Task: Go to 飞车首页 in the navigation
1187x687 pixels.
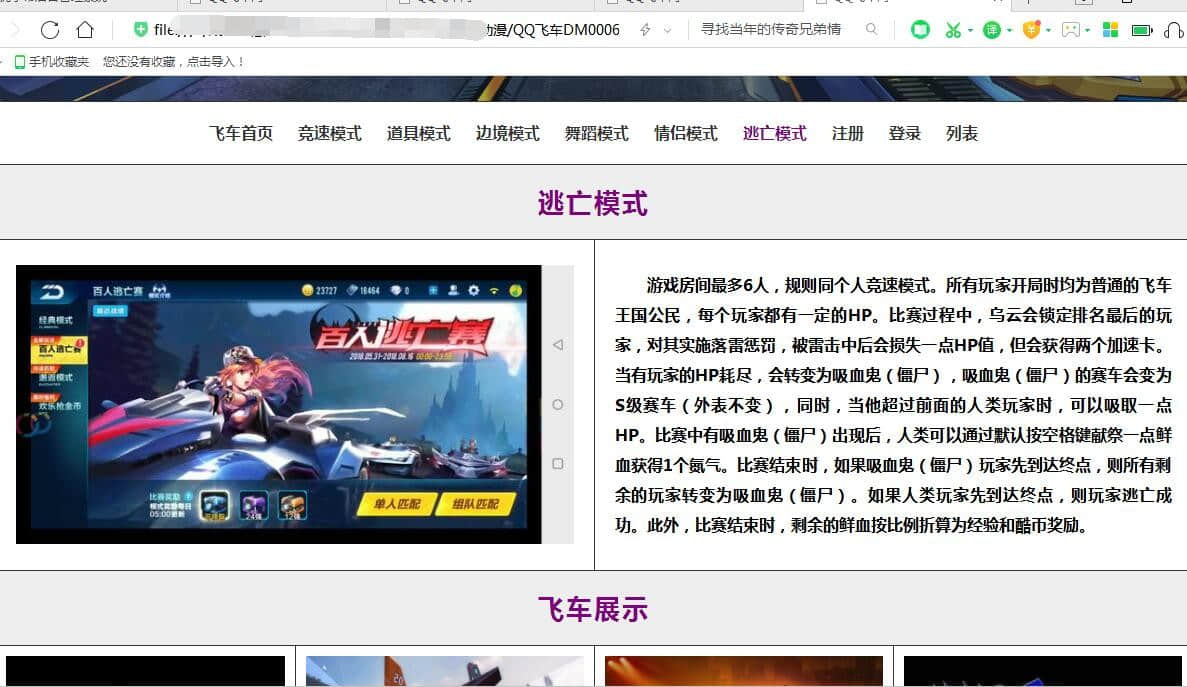Action: pyautogui.click(x=240, y=133)
